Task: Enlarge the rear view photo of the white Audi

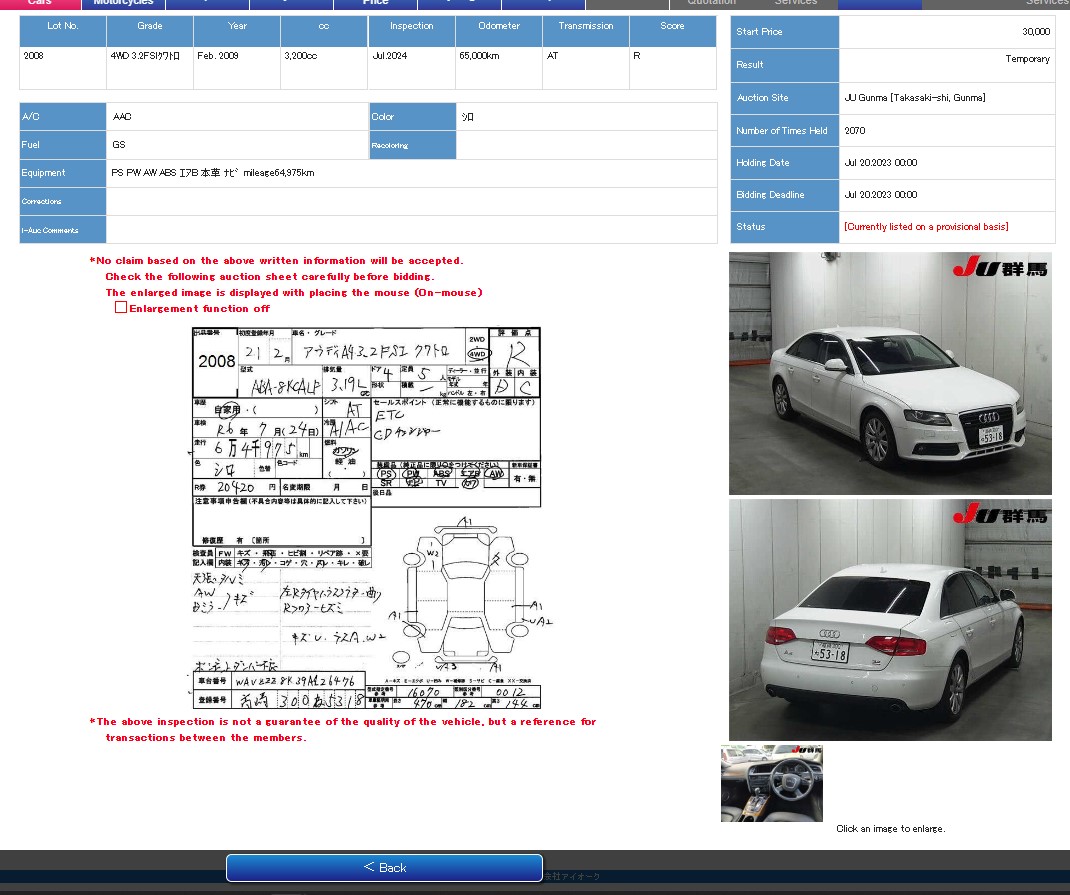Action: click(x=890, y=619)
